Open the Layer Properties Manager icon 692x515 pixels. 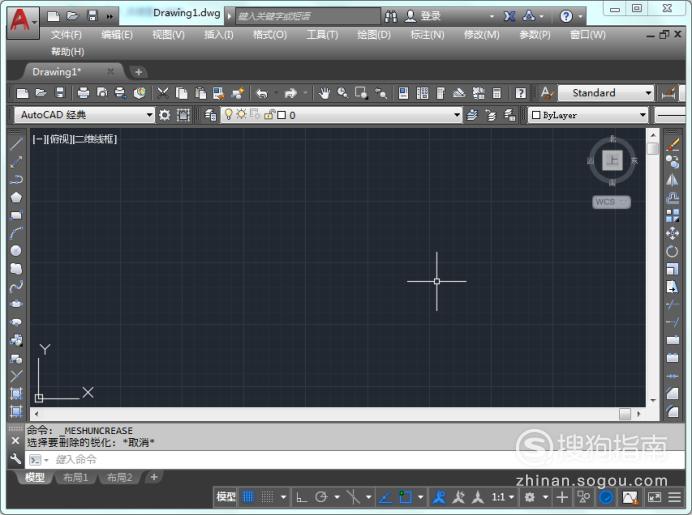(210, 115)
